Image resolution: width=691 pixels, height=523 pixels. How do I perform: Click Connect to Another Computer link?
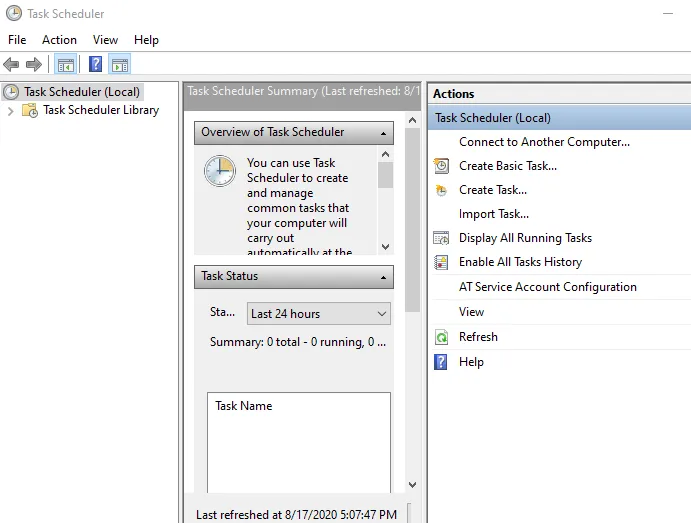544,142
